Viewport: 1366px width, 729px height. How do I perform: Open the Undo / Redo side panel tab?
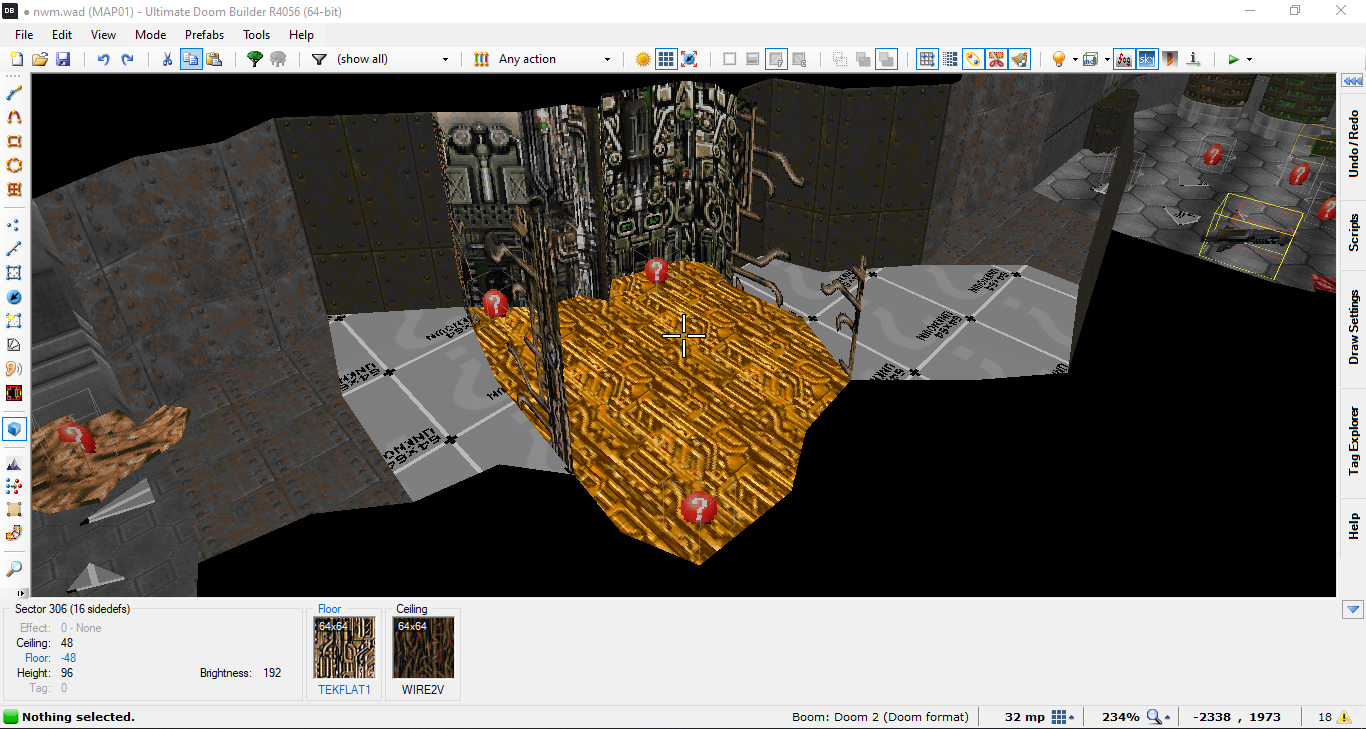coord(1353,144)
